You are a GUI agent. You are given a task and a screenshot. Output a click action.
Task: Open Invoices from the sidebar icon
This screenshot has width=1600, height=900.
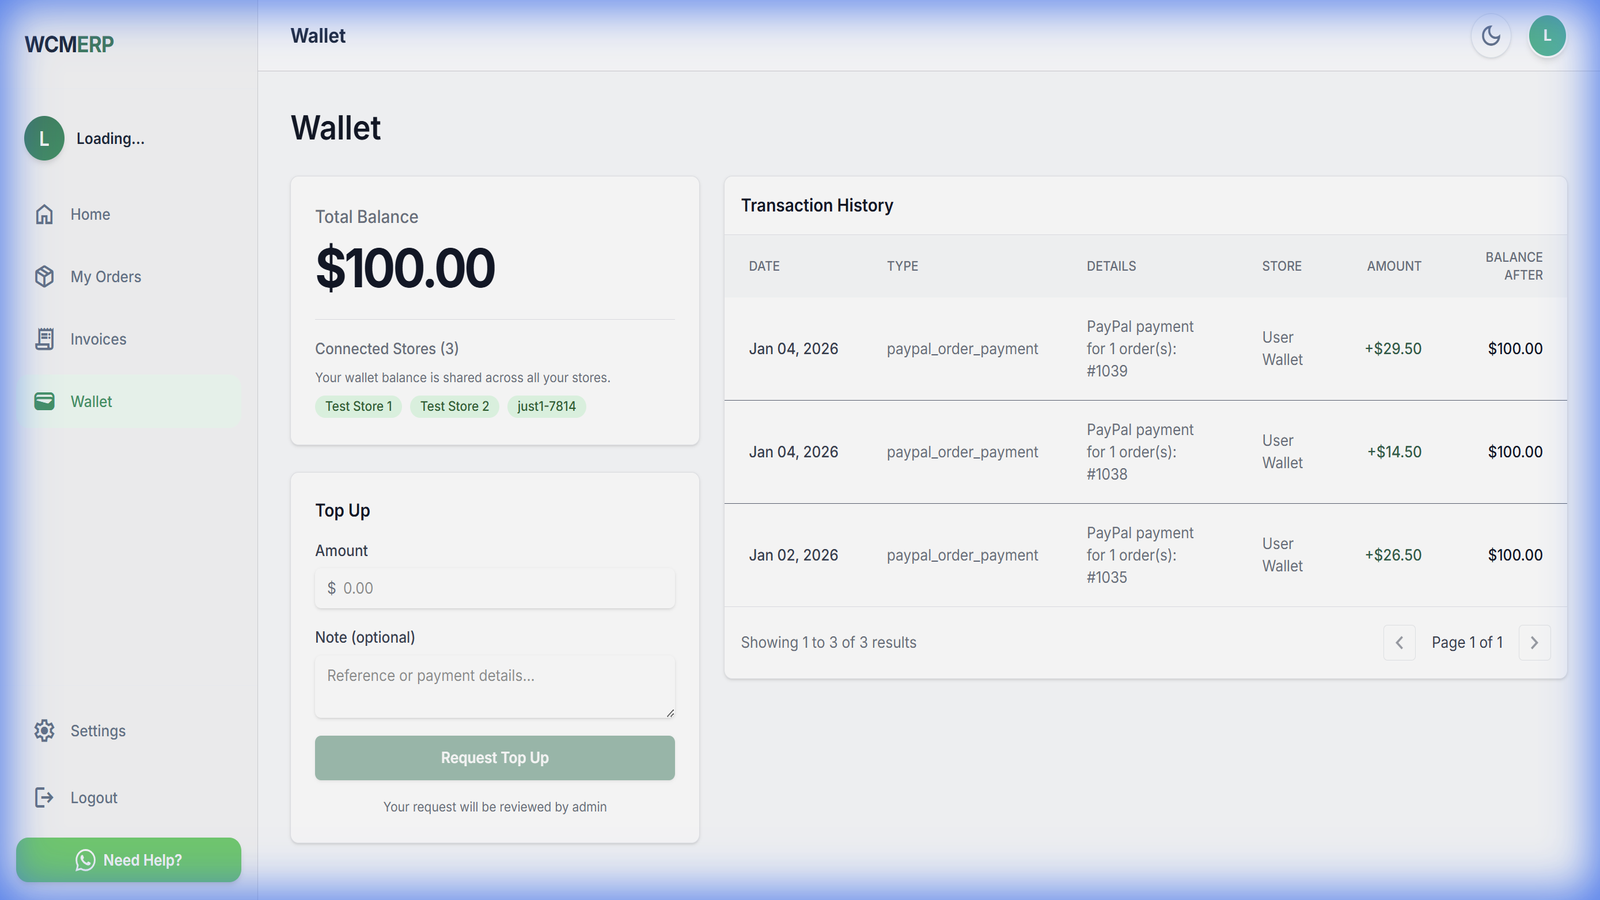[45, 339]
